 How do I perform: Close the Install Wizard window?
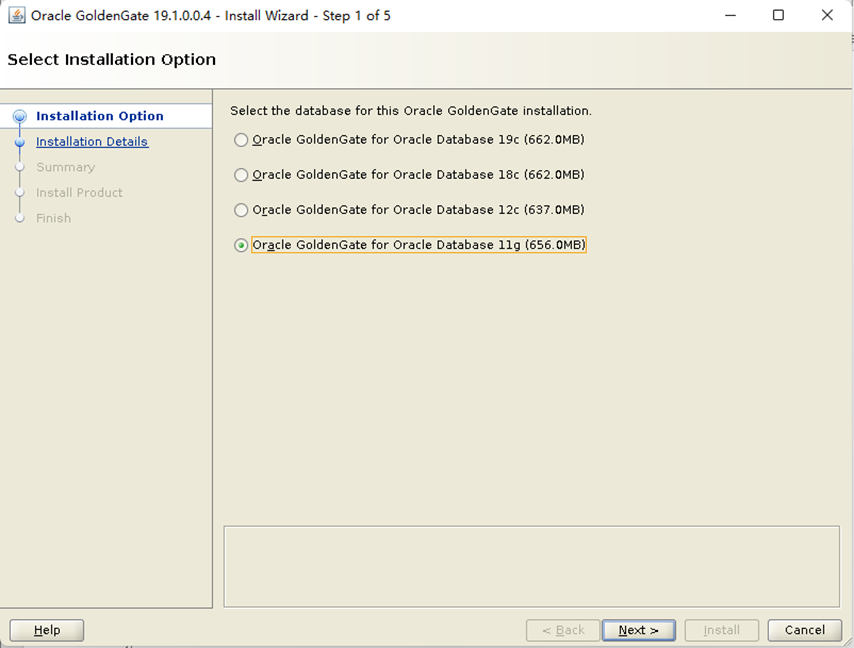click(x=827, y=15)
